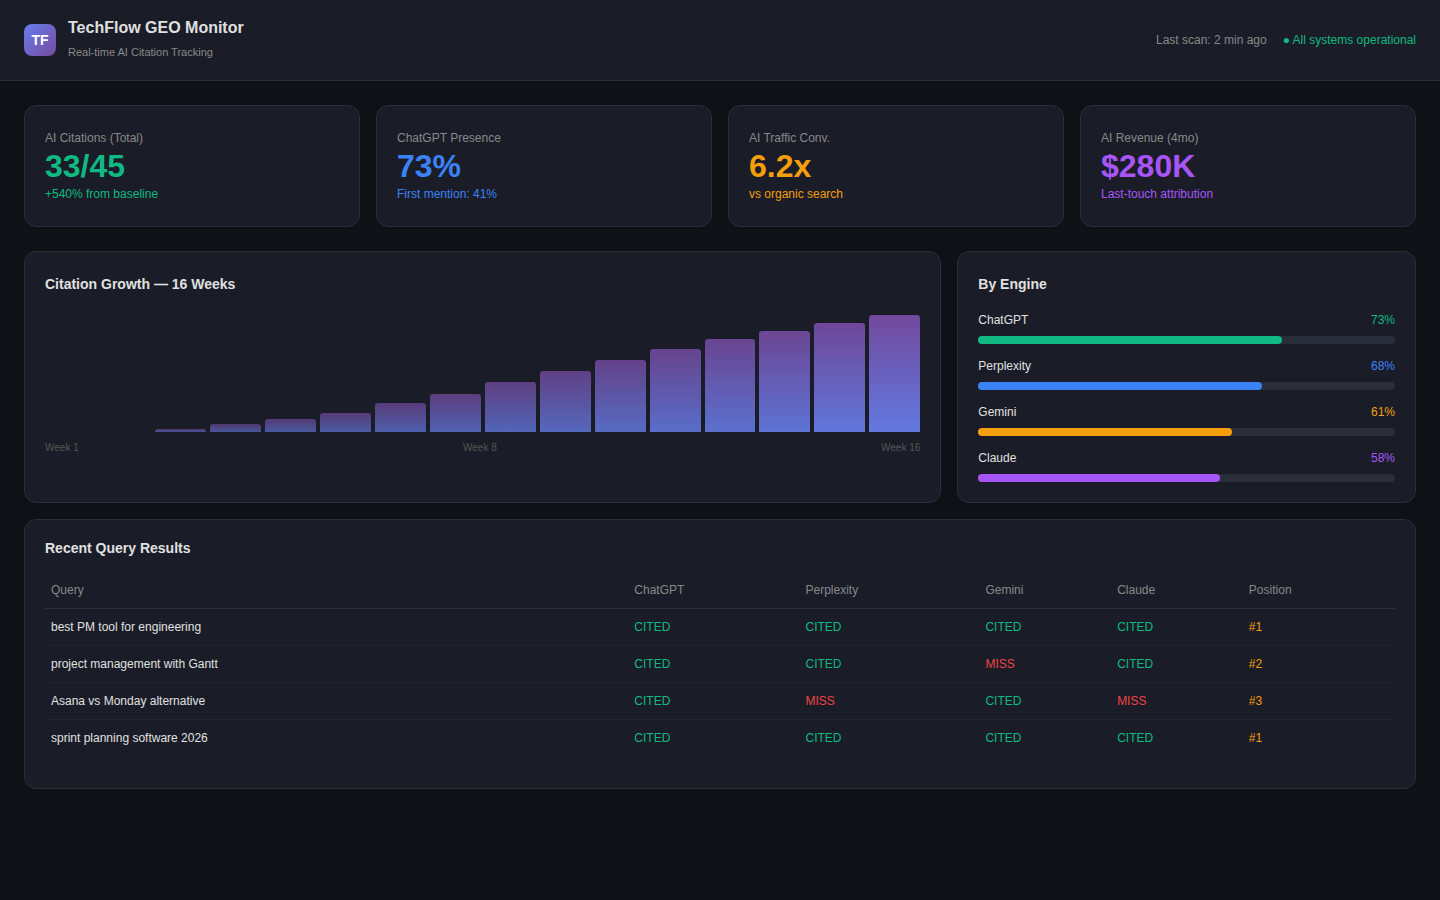Screen dimensions: 1440x900
Task: Click 'Last scan: 2 min ago' text
Action: (1211, 40)
